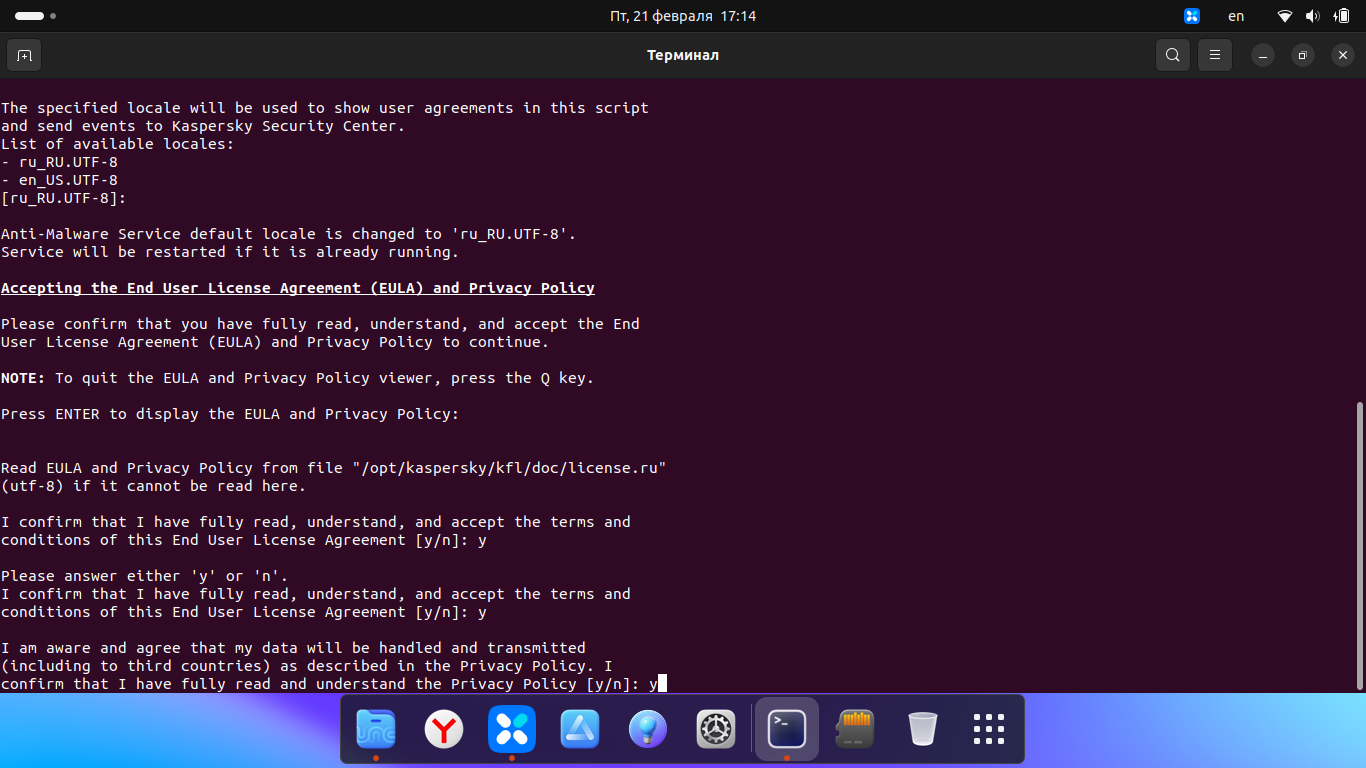Show all applications grid
Image resolution: width=1366 pixels, height=768 pixels.
point(989,729)
